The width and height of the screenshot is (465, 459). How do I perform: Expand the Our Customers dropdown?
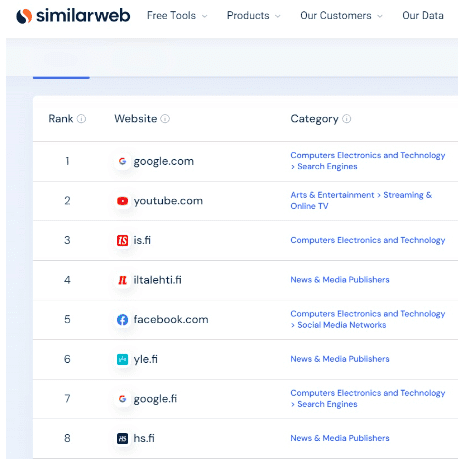point(341,16)
